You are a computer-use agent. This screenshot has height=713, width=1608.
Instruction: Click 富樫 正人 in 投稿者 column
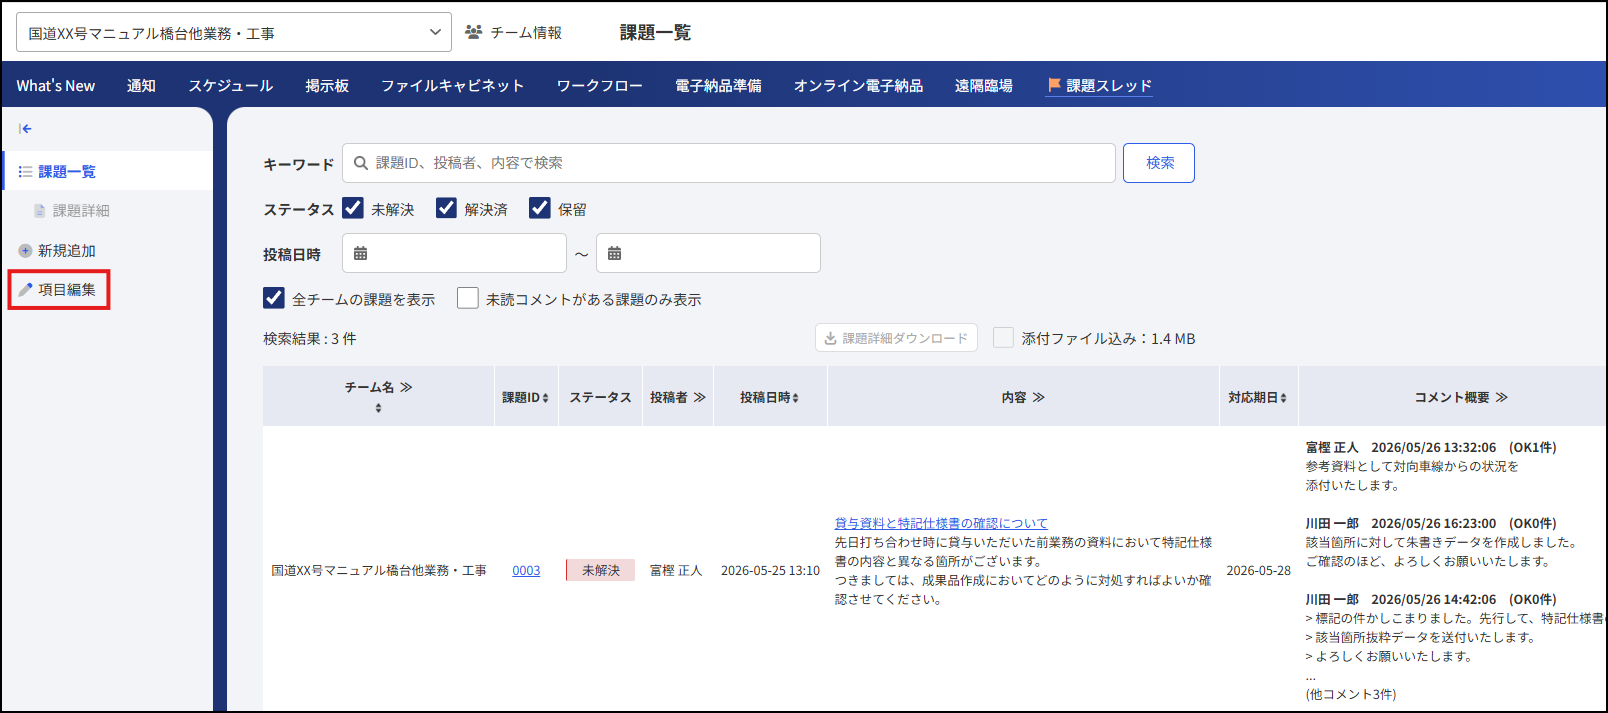click(676, 571)
